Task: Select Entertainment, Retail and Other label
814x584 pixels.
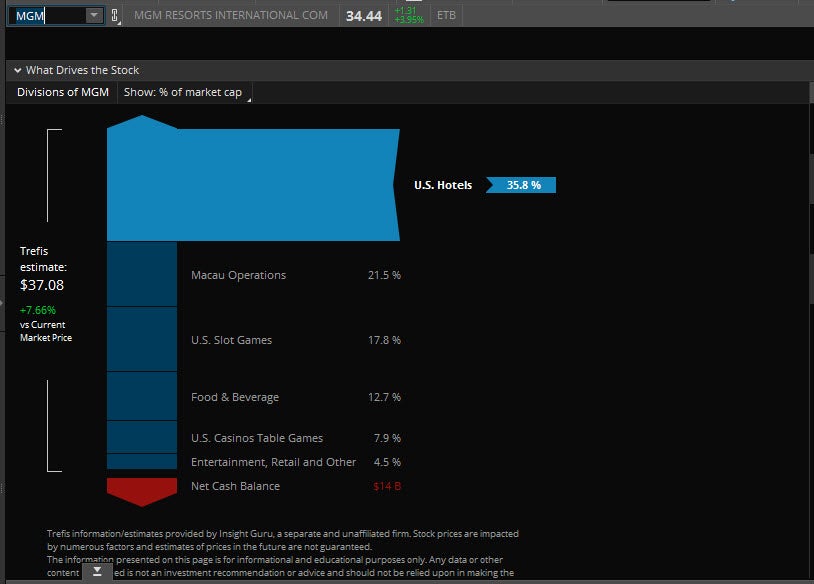Action: coord(274,462)
